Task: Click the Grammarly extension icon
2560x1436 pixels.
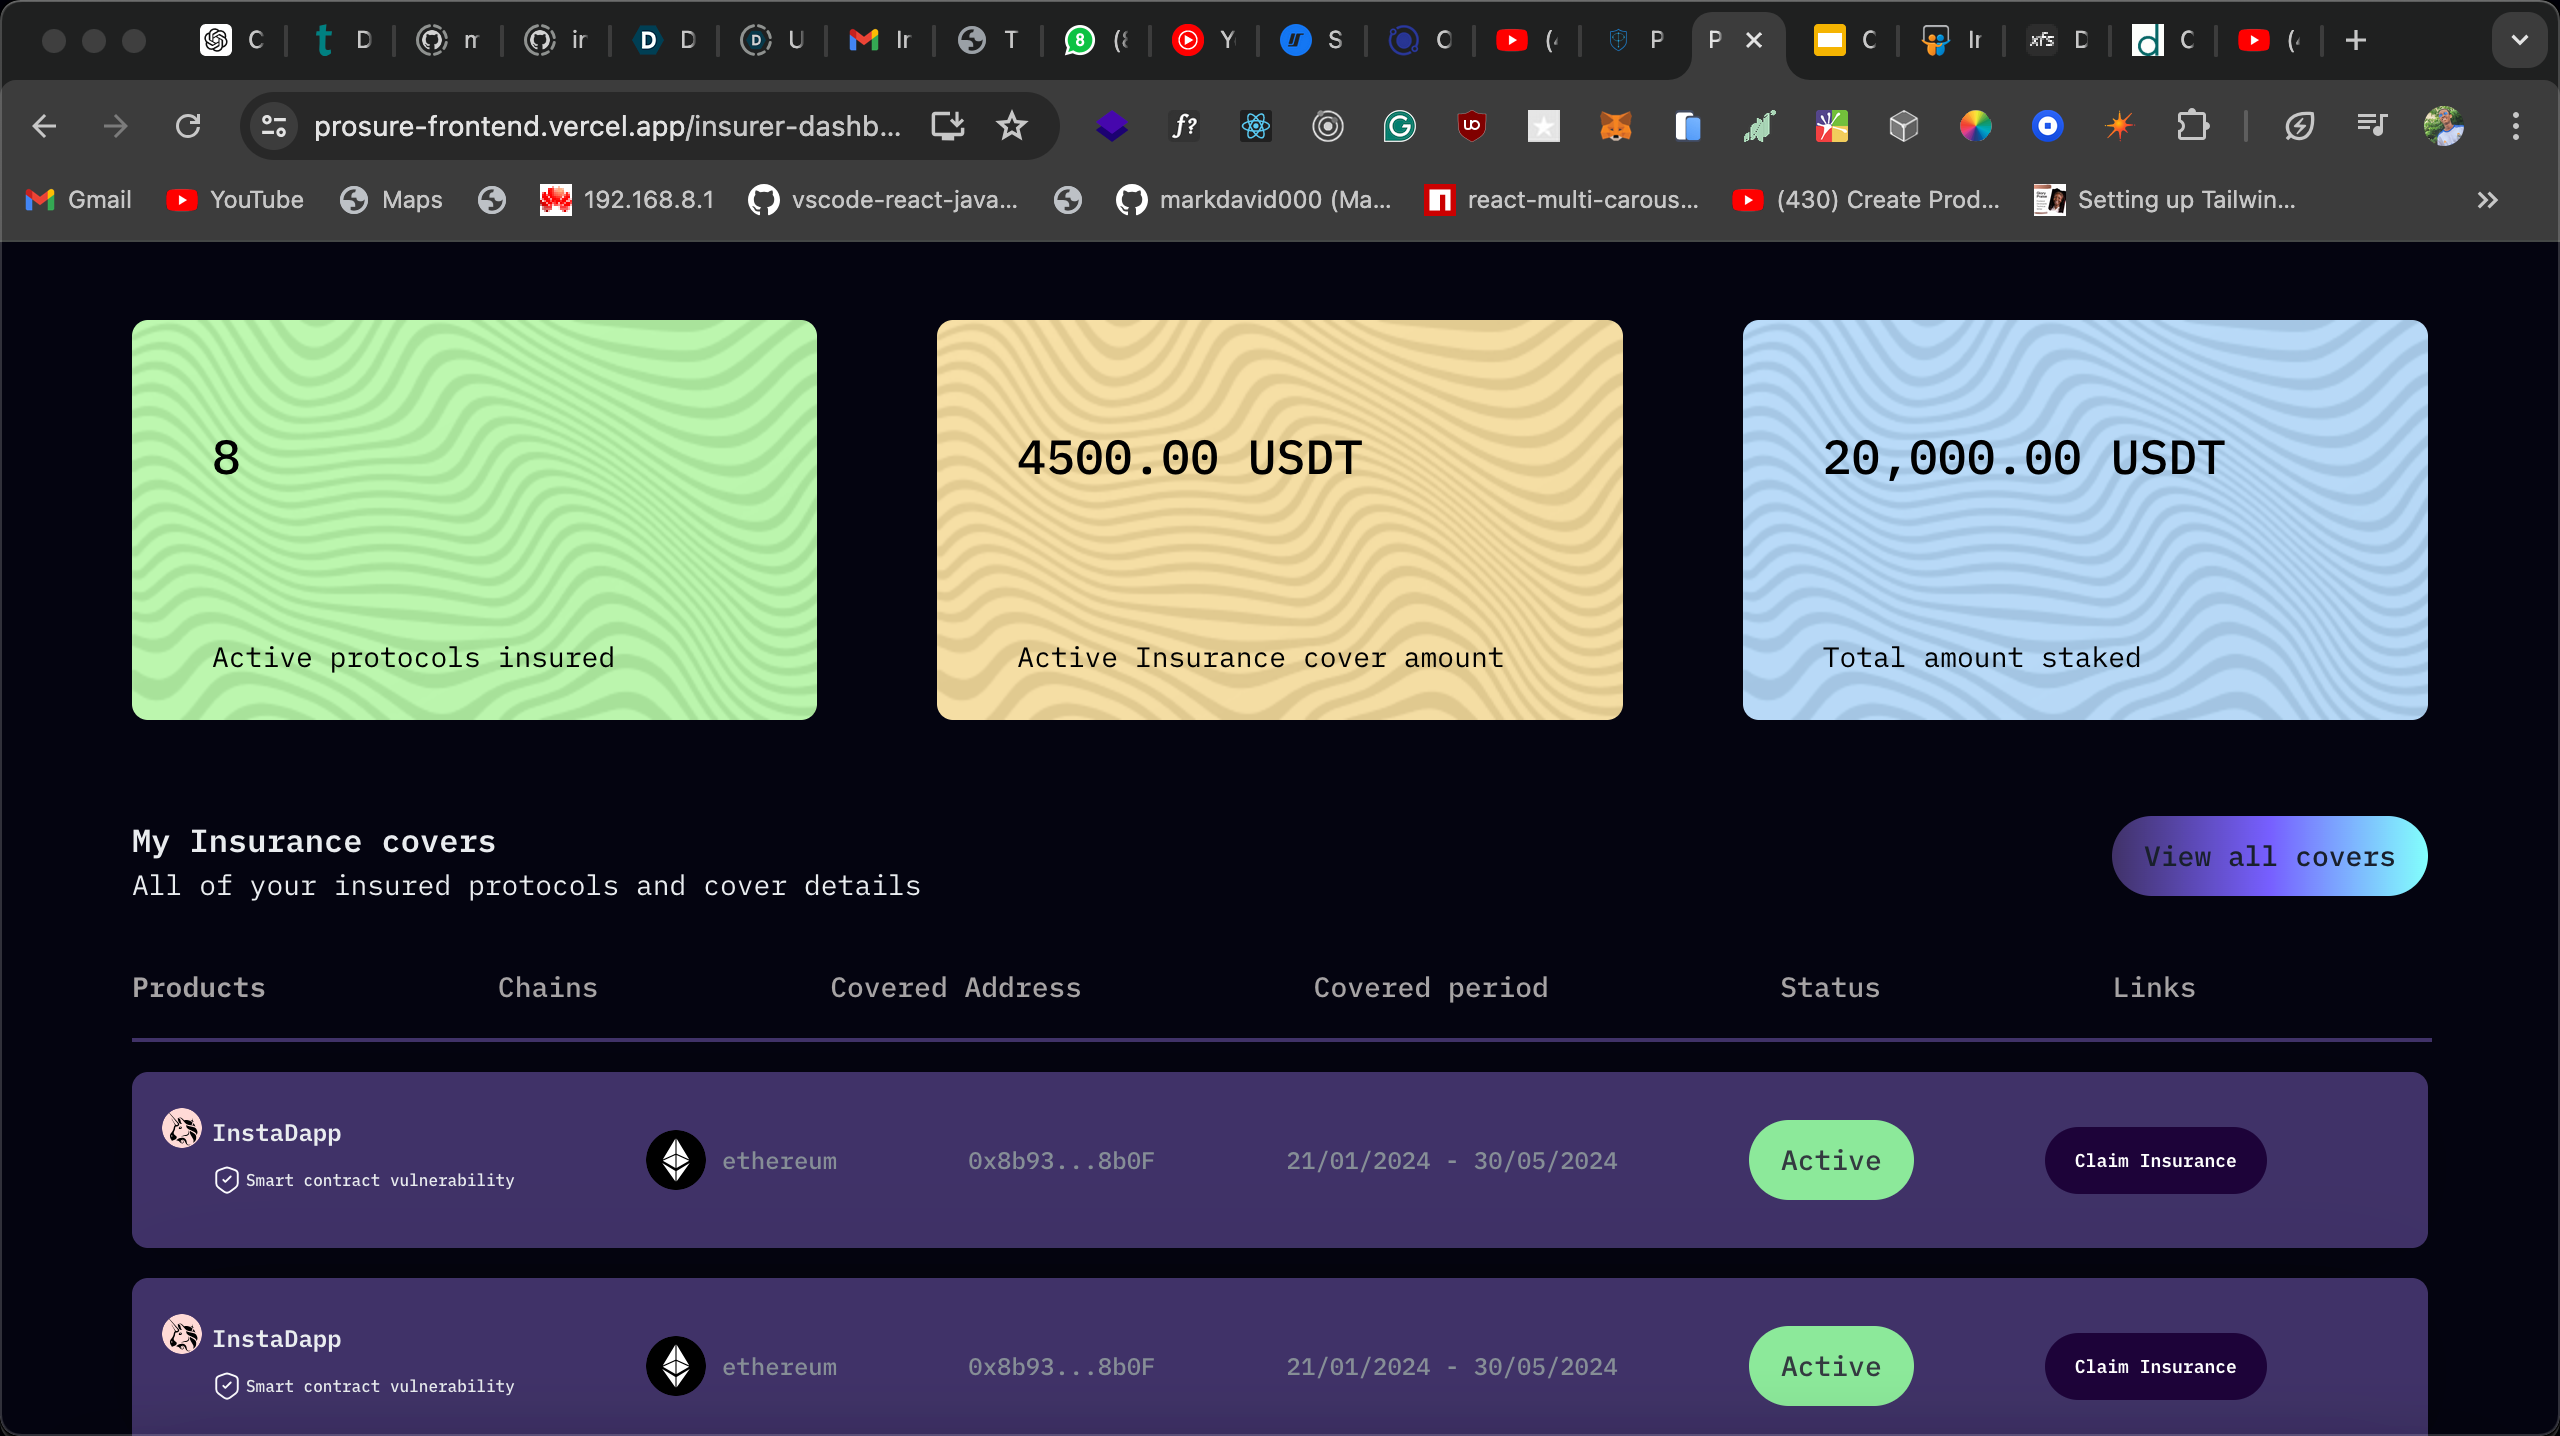Action: (x=1399, y=126)
